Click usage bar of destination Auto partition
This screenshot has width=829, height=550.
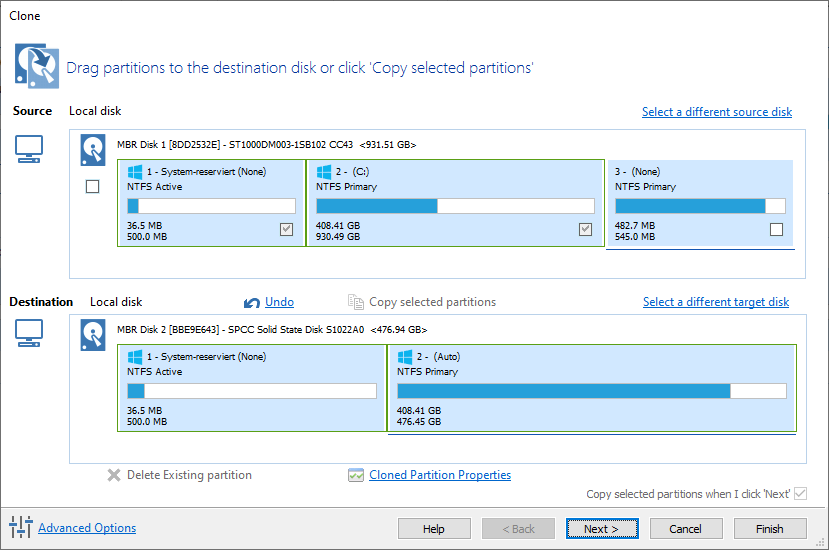592,391
